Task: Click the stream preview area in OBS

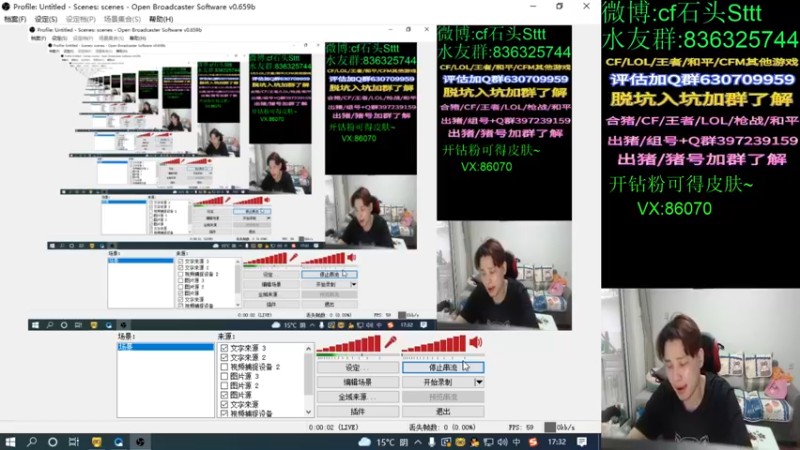Action: (300, 178)
